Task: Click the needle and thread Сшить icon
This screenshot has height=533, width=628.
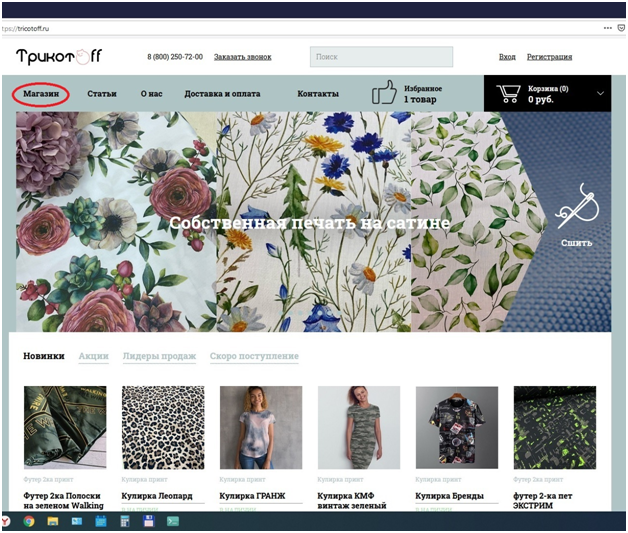Action: coord(576,207)
